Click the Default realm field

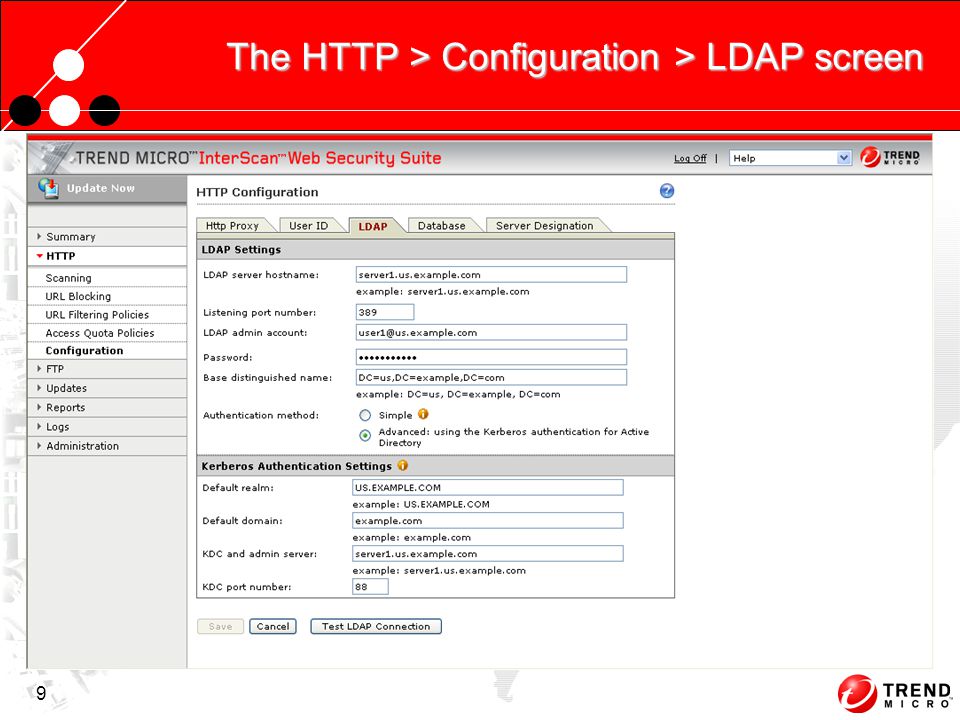click(x=488, y=487)
